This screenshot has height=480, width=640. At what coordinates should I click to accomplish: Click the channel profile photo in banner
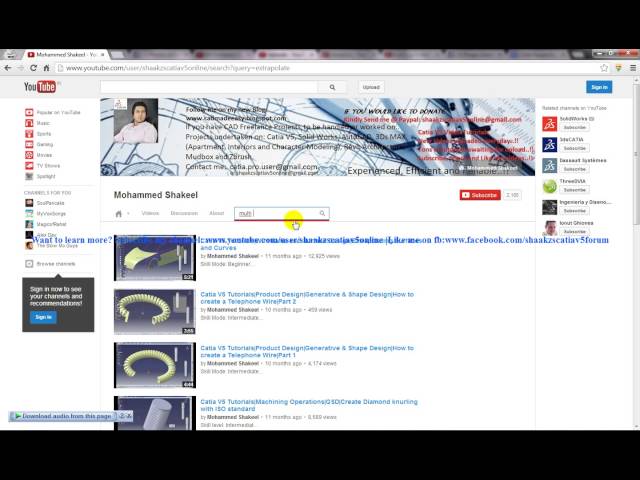coord(136,121)
